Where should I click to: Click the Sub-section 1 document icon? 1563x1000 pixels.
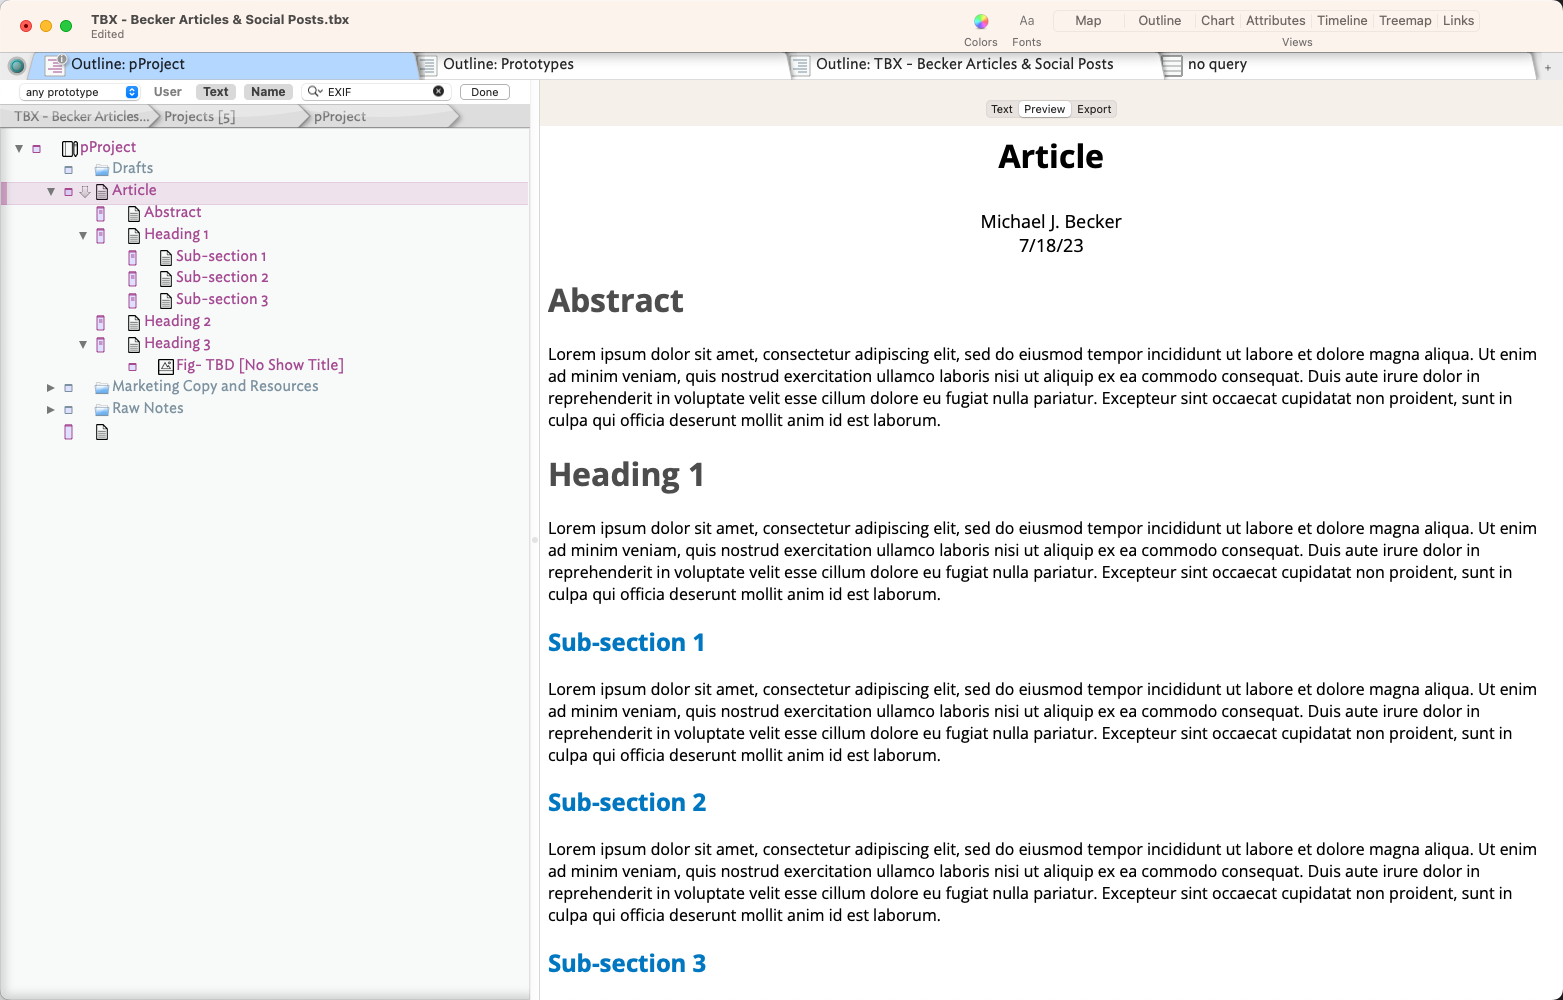(x=166, y=257)
